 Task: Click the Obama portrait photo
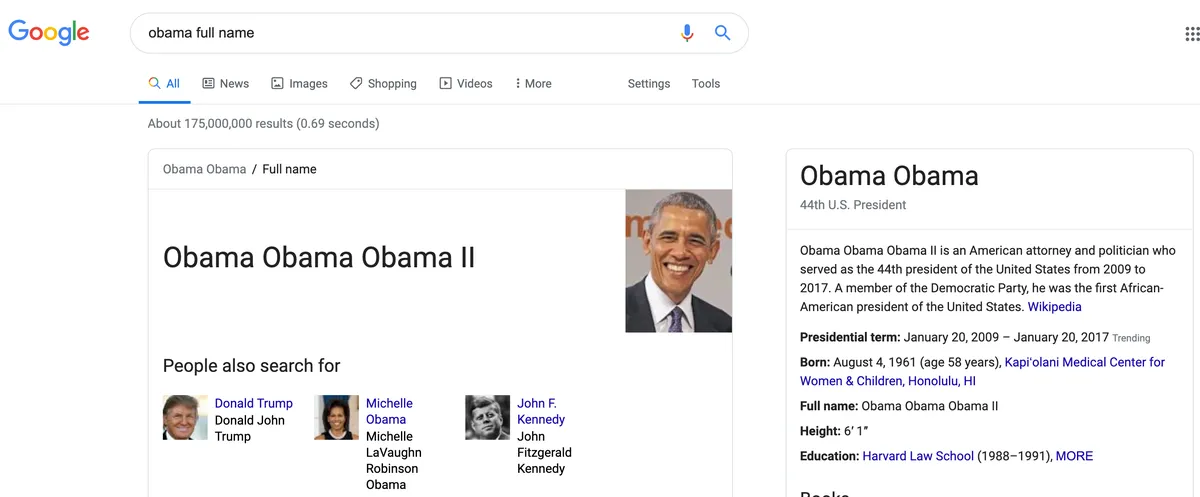point(679,261)
